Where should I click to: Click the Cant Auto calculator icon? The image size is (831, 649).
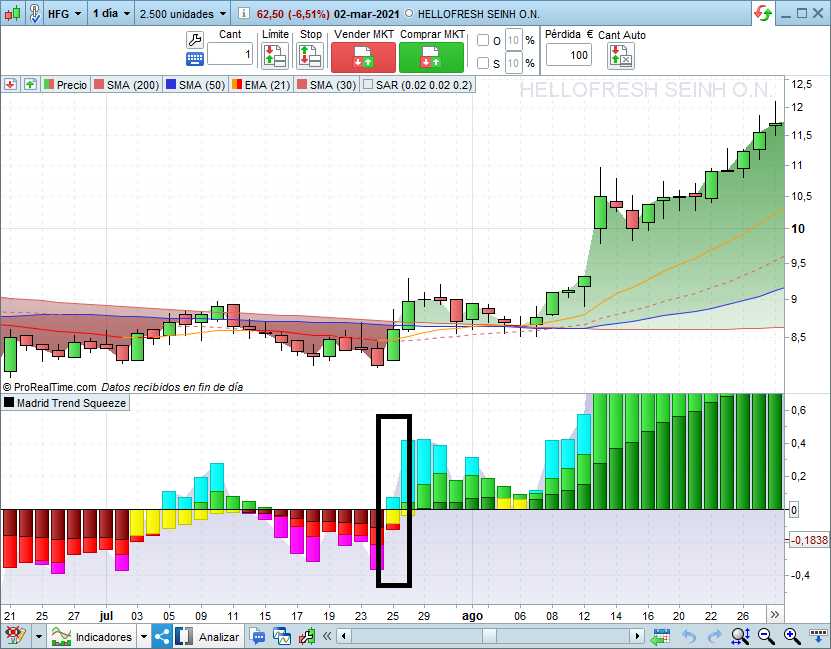621,56
